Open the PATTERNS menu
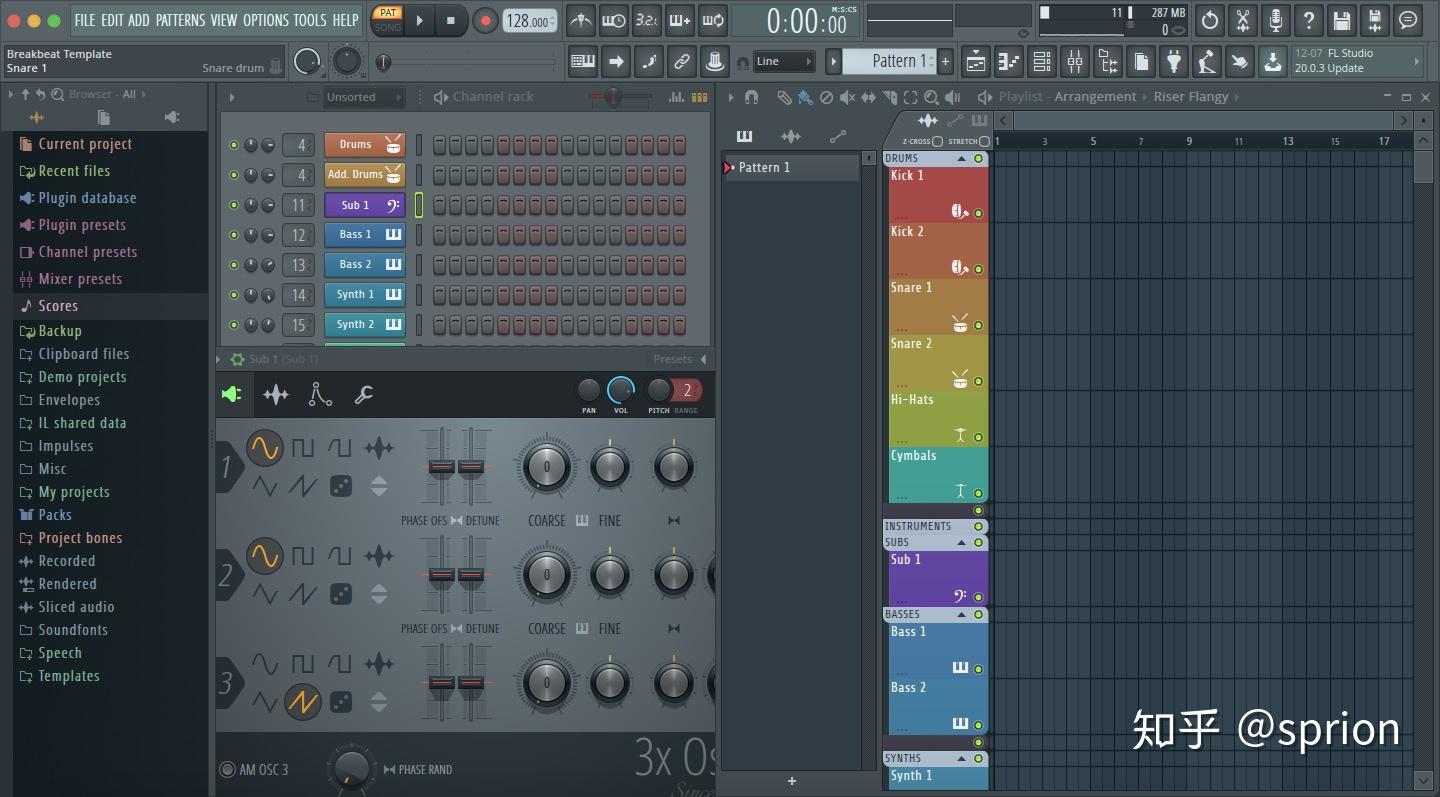The image size is (1440, 797). click(x=180, y=20)
